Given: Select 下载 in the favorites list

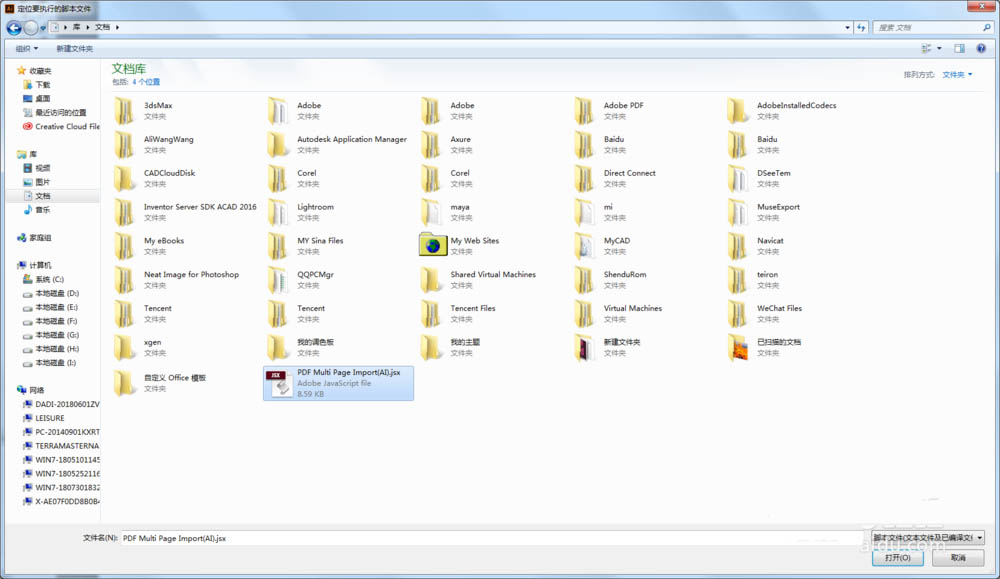Looking at the screenshot, I should coord(36,85).
